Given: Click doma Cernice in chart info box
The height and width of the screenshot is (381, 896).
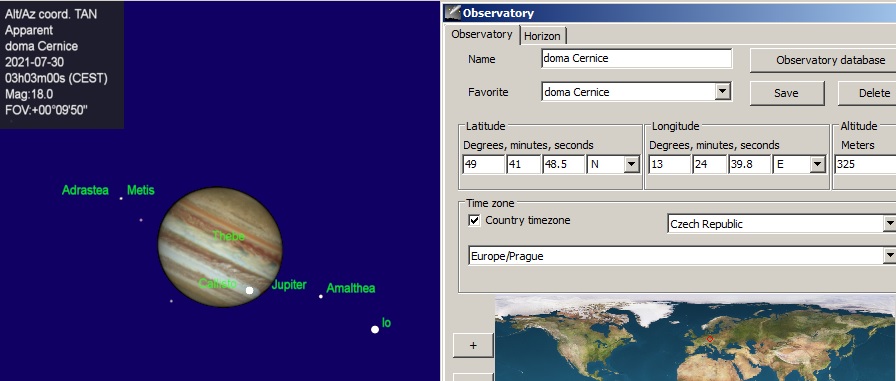Looking at the screenshot, I should 41,46.
